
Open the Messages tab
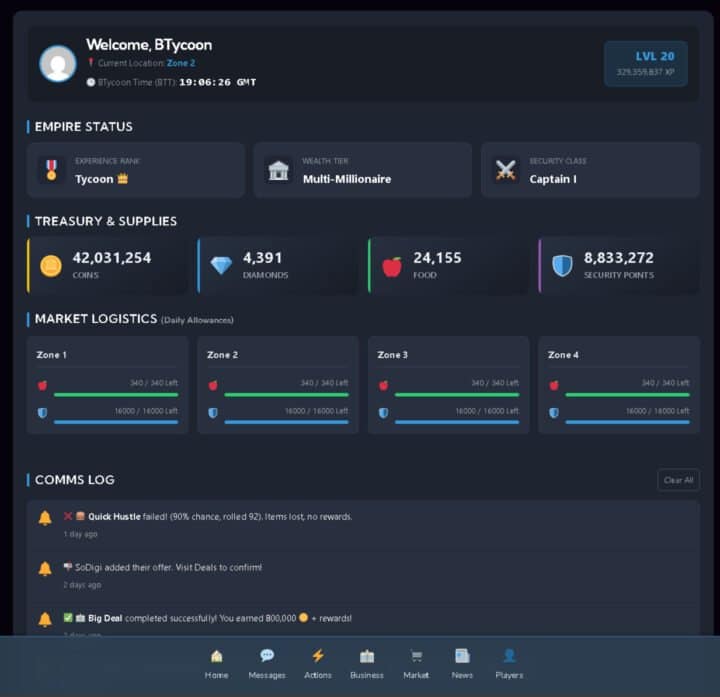267,664
